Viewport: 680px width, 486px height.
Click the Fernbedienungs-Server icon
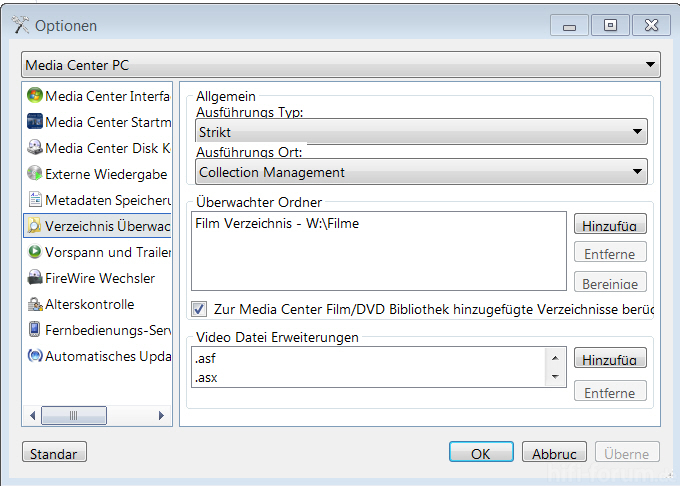tap(35, 329)
